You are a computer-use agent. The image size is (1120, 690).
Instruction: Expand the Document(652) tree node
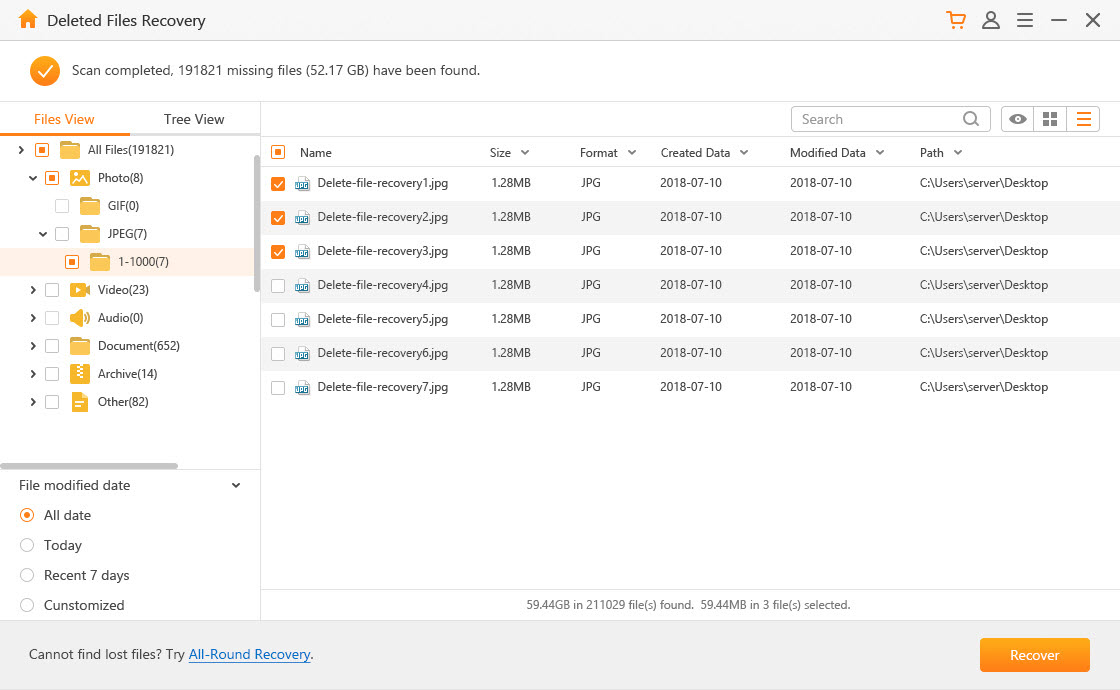(x=32, y=346)
